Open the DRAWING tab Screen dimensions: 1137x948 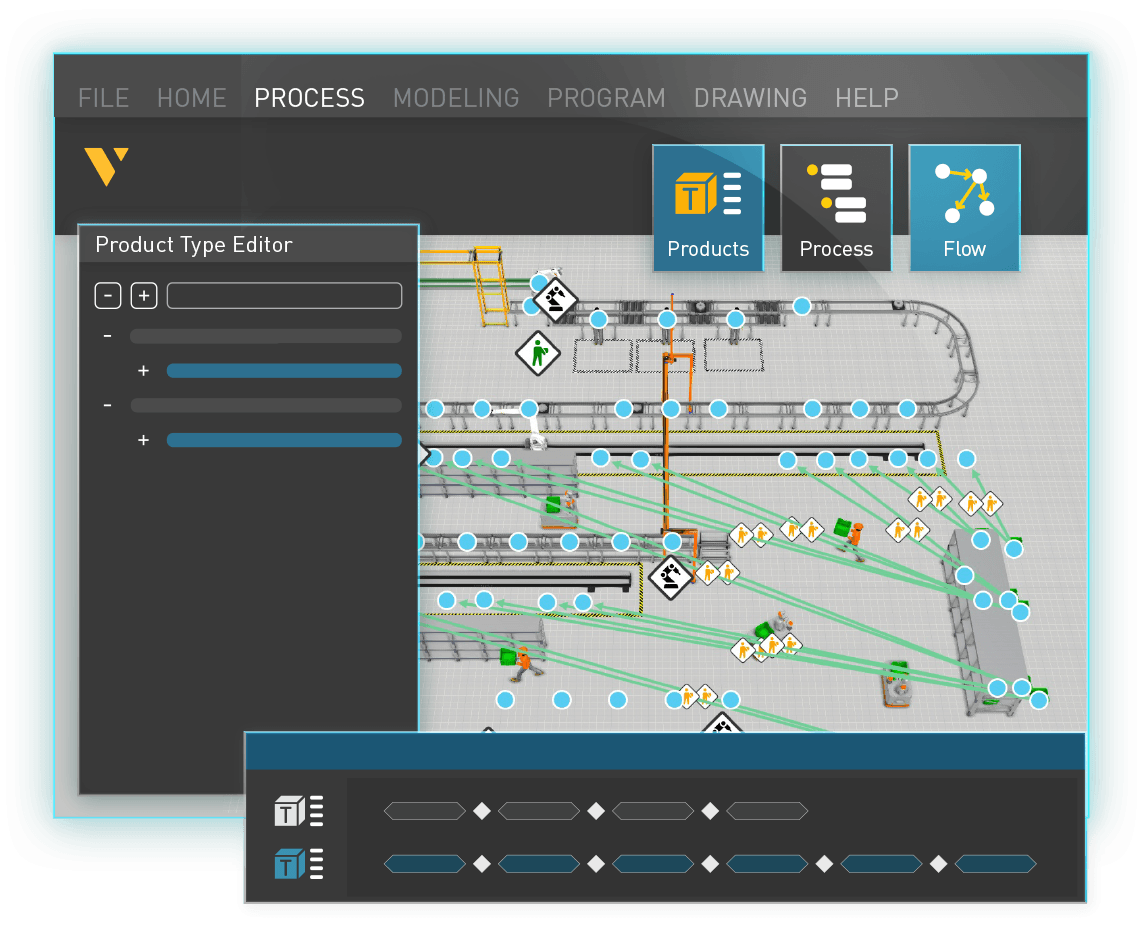(751, 98)
